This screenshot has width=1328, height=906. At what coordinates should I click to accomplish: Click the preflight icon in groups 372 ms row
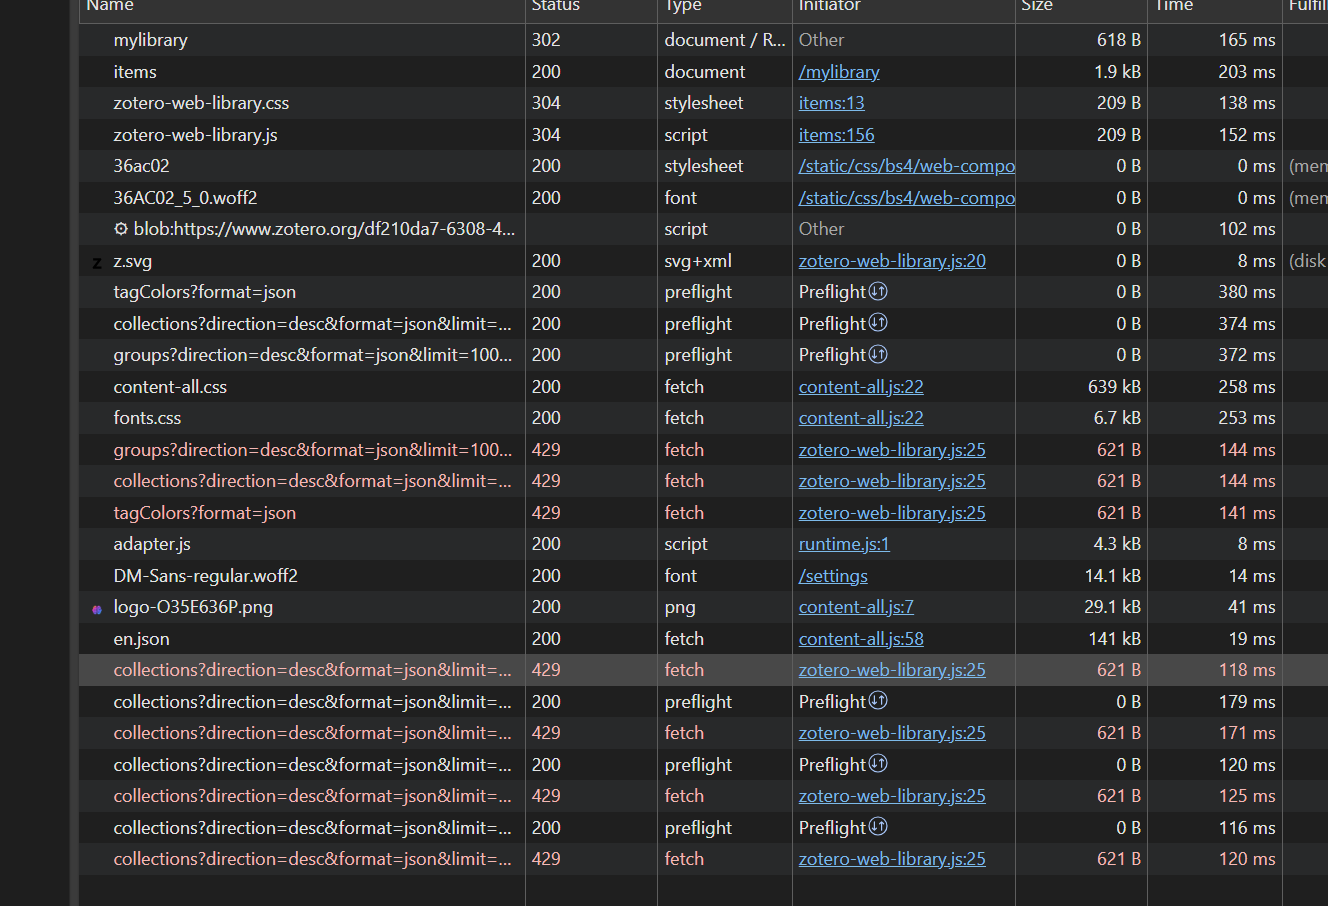point(878,354)
